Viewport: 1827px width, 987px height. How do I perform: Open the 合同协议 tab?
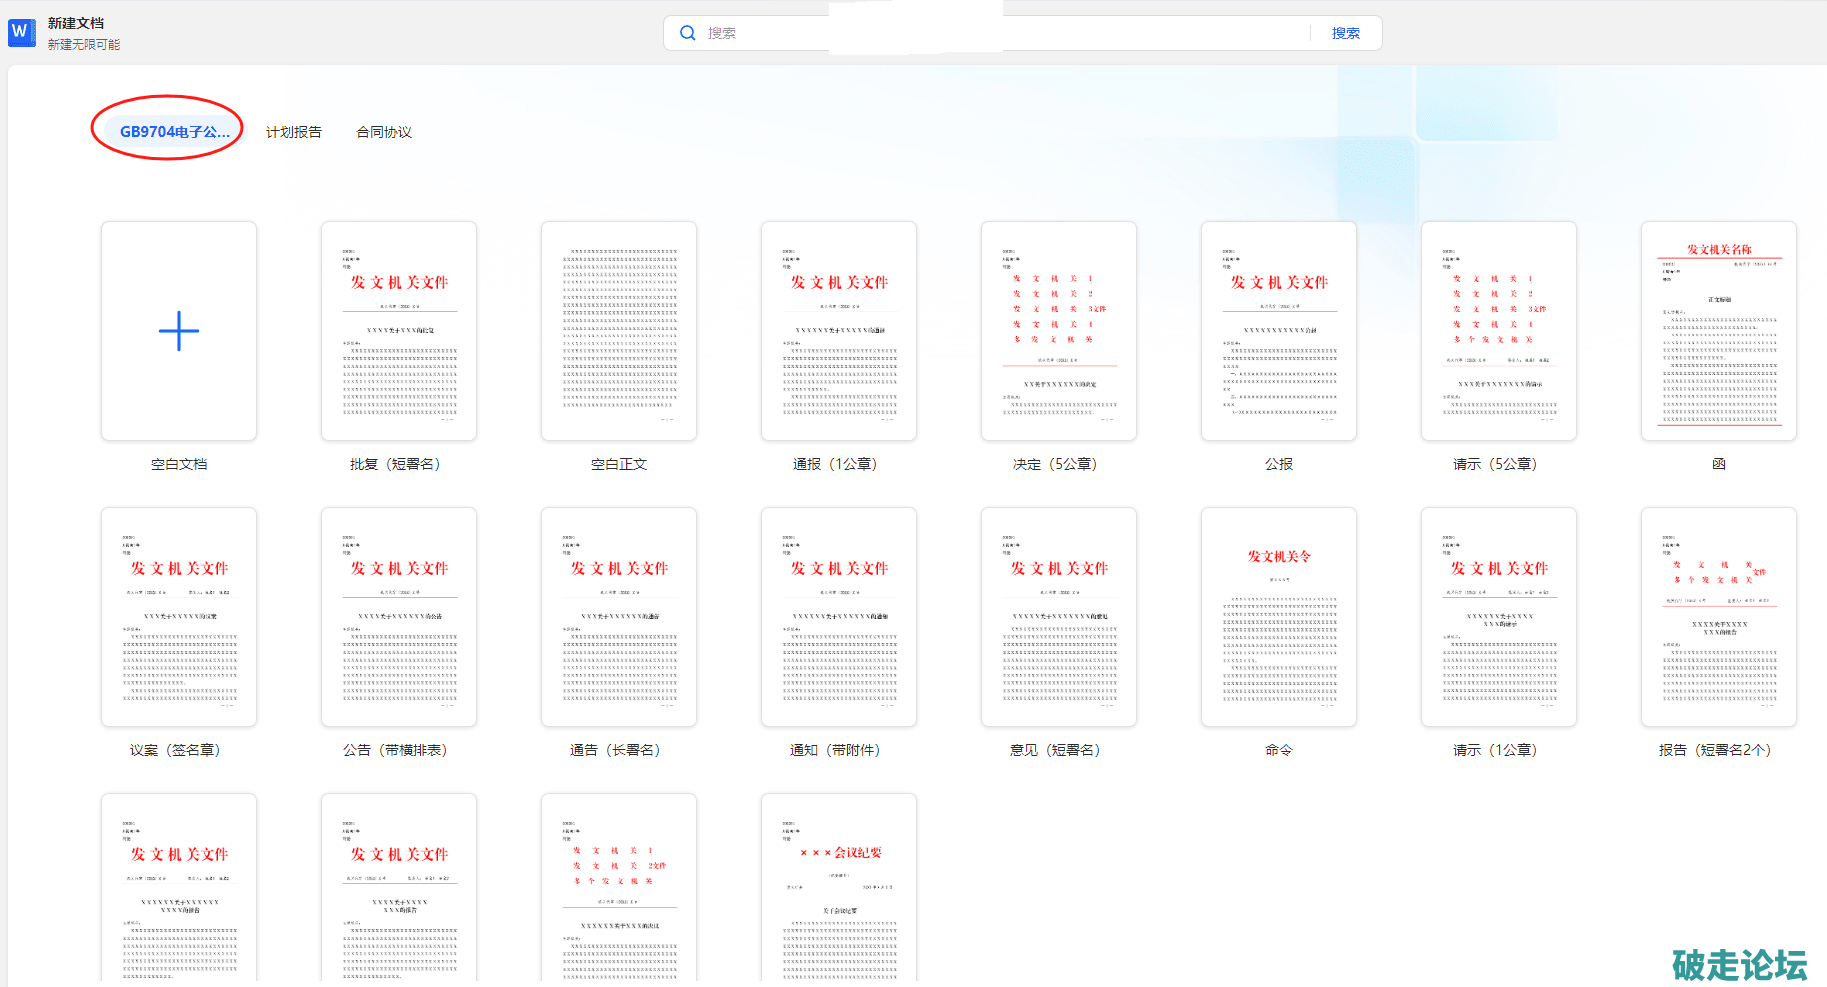[384, 132]
